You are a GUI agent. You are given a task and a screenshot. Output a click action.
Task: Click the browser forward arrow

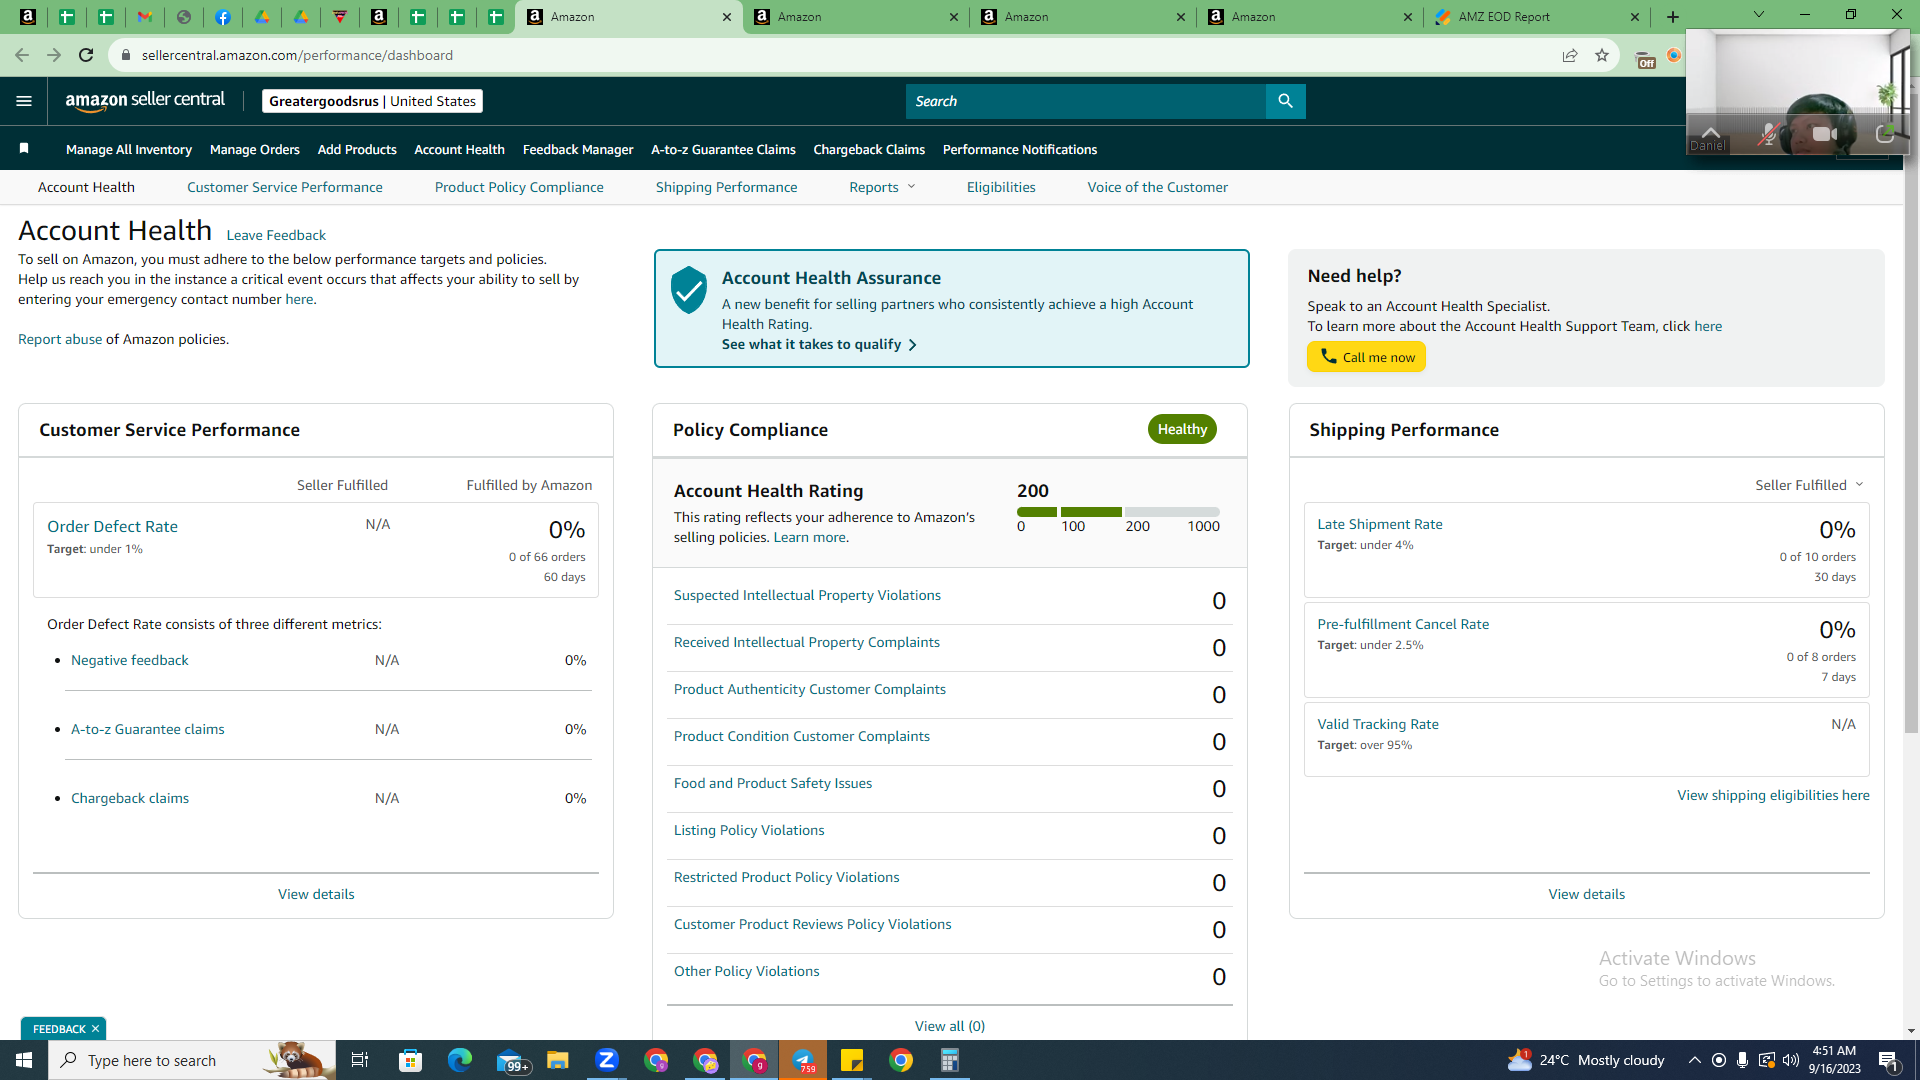tap(54, 55)
